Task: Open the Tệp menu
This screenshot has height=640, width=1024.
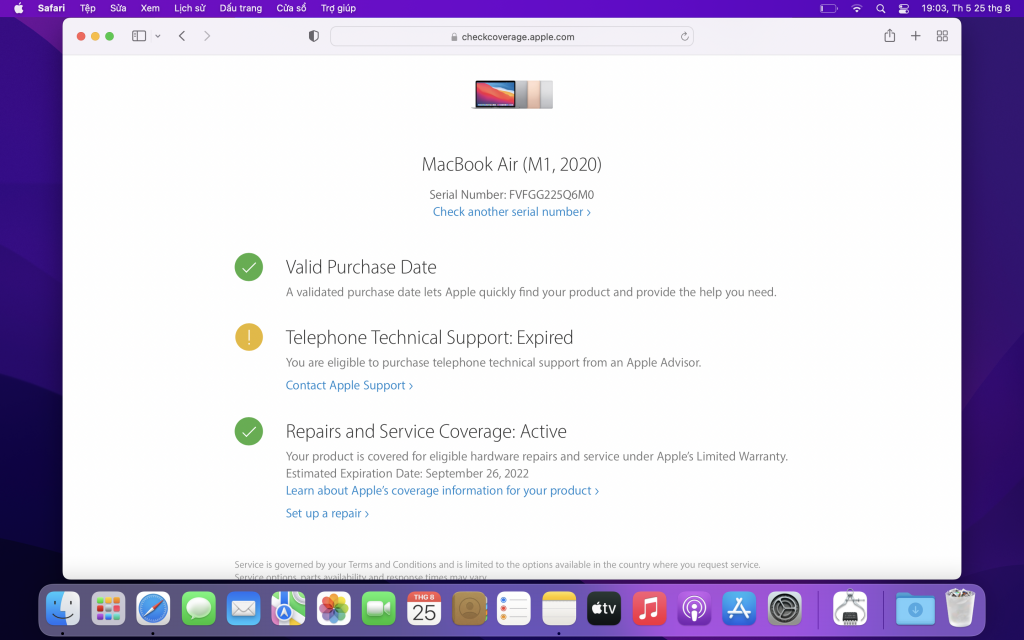Action: coord(88,8)
